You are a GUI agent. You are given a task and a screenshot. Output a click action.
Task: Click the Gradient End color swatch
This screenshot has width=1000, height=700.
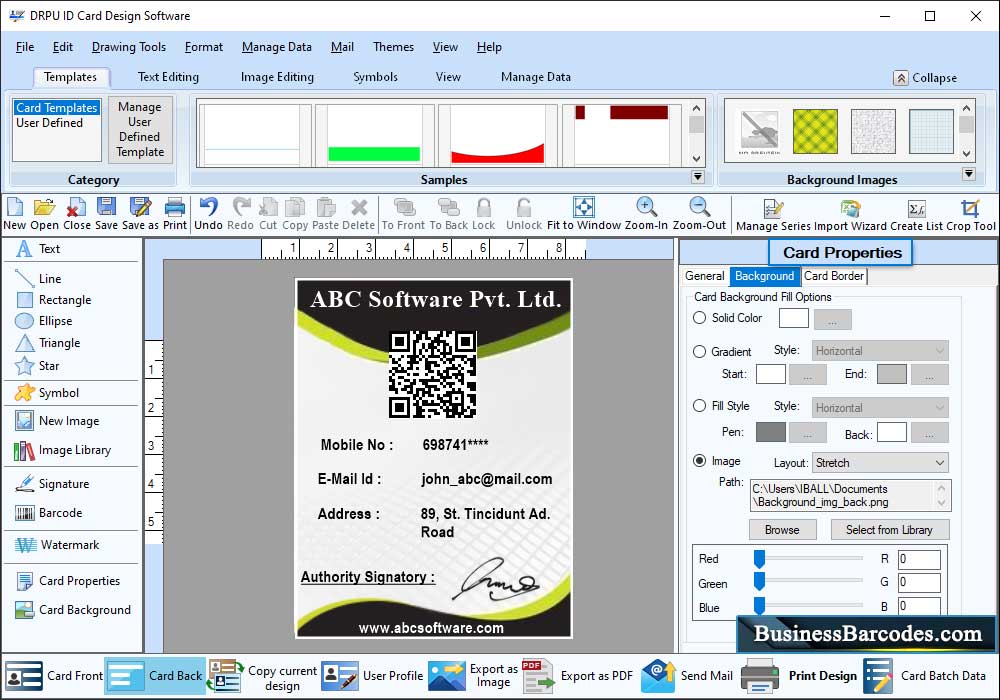pos(892,374)
